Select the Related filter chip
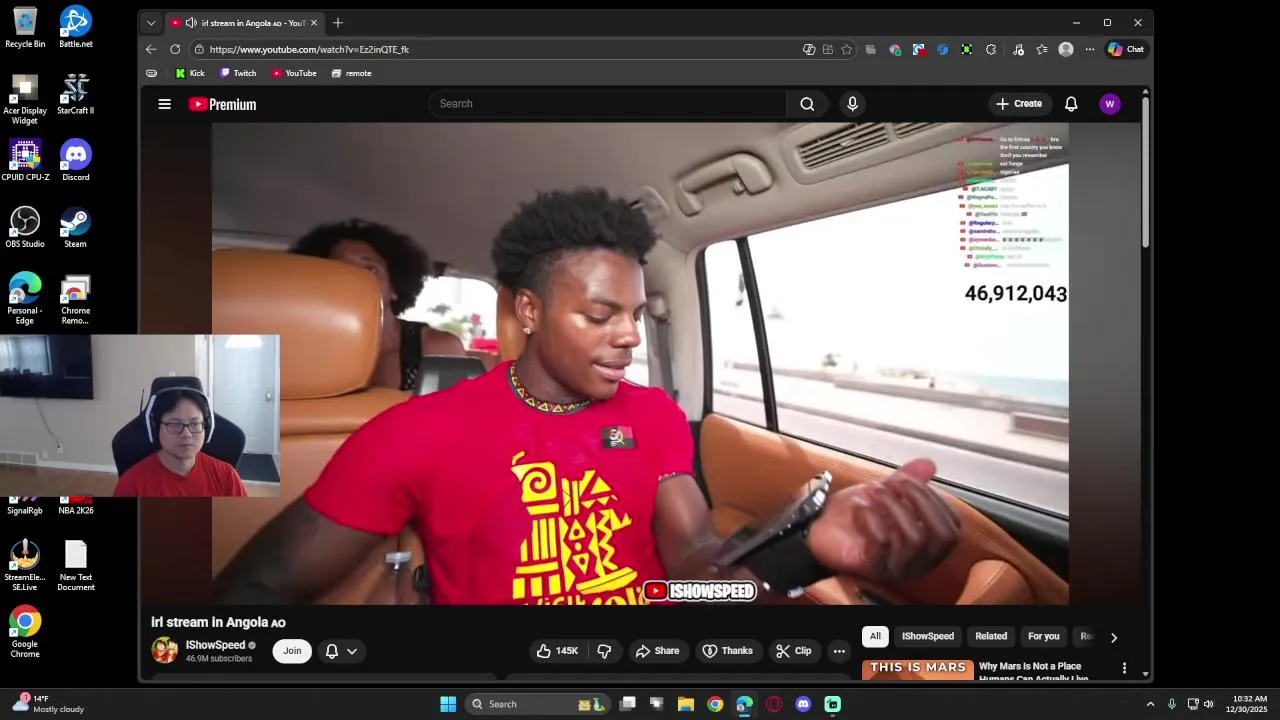This screenshot has width=1280, height=720. [991, 636]
